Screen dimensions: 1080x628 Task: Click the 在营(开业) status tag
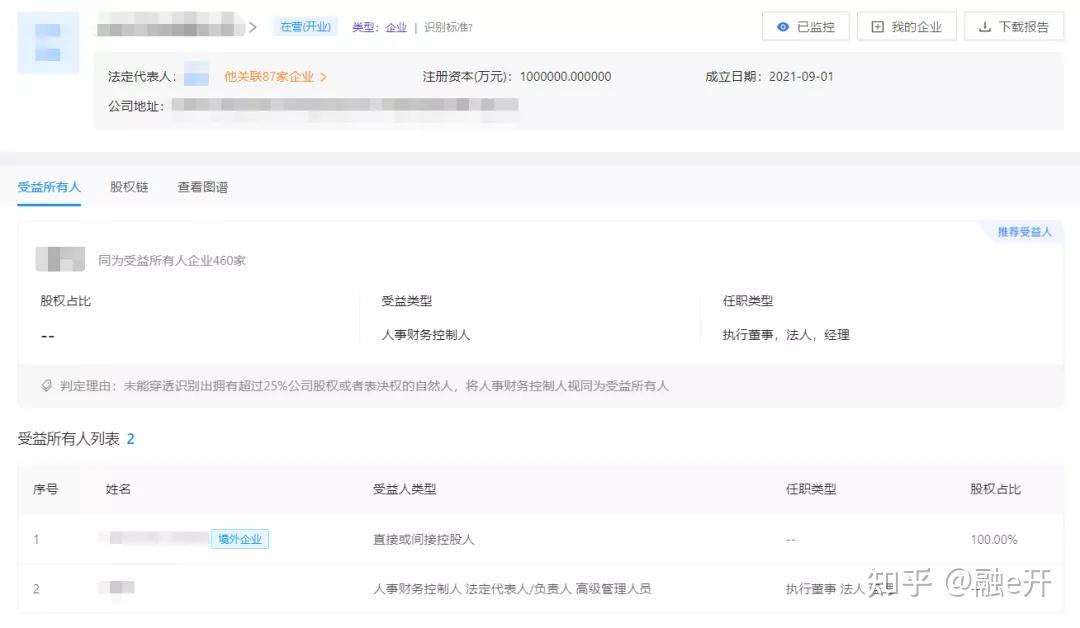tap(305, 27)
